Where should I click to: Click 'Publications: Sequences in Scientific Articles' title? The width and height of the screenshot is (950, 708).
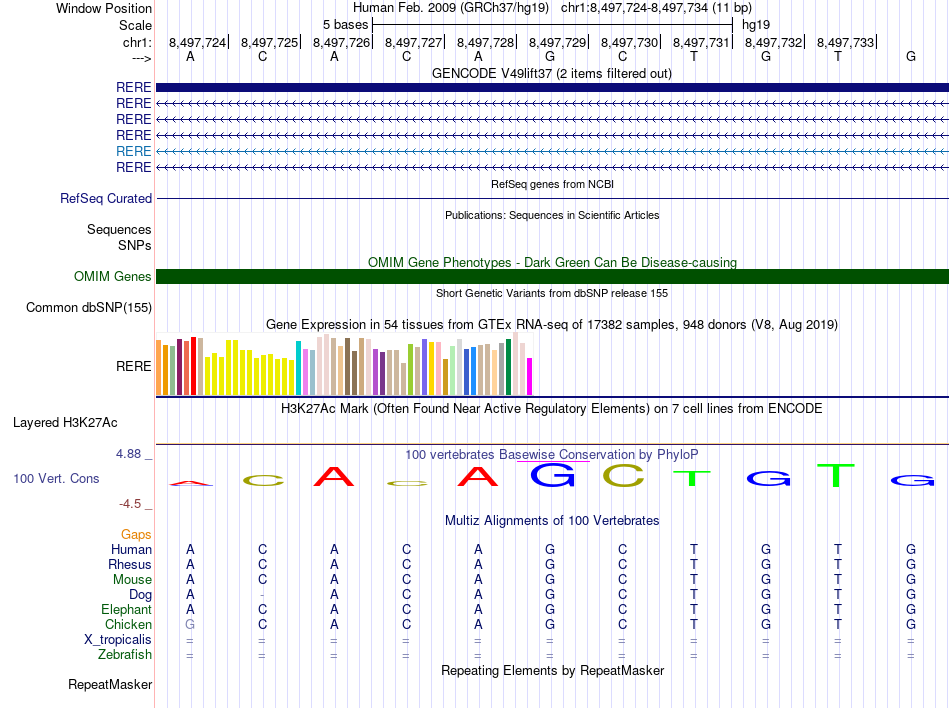coord(552,215)
